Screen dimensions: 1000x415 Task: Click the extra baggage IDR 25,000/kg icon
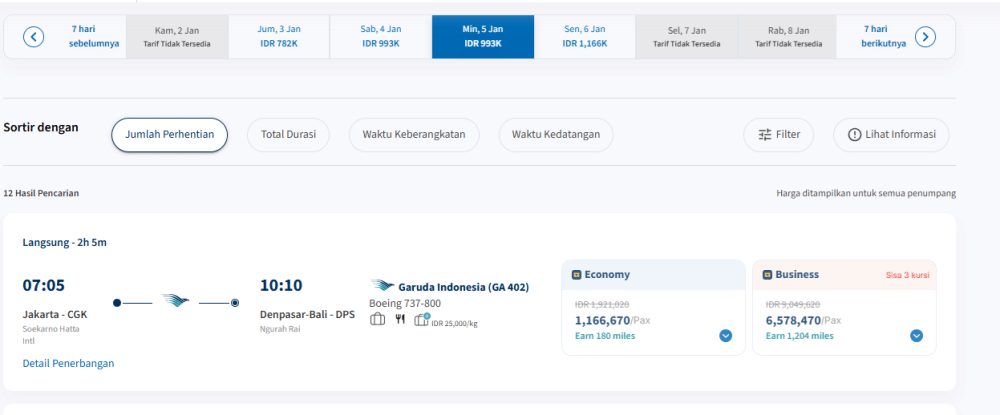coord(421,320)
